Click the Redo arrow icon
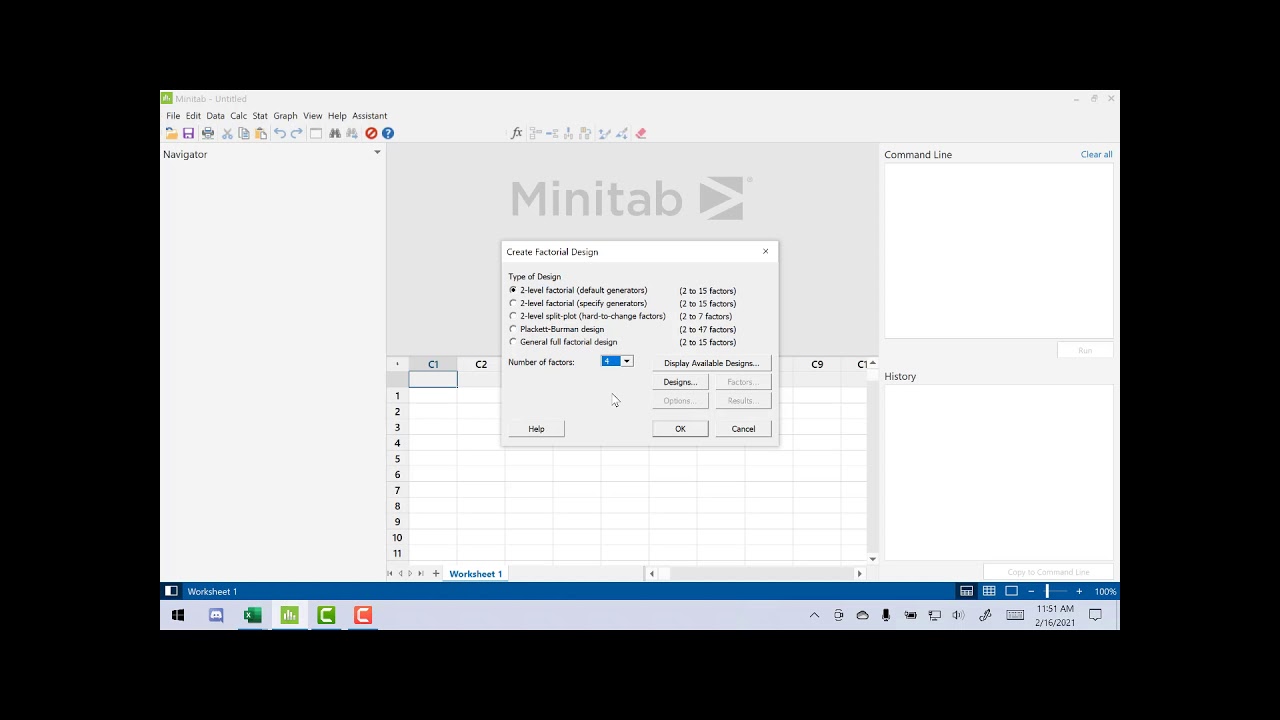This screenshot has height=720, width=1280. pyautogui.click(x=297, y=133)
